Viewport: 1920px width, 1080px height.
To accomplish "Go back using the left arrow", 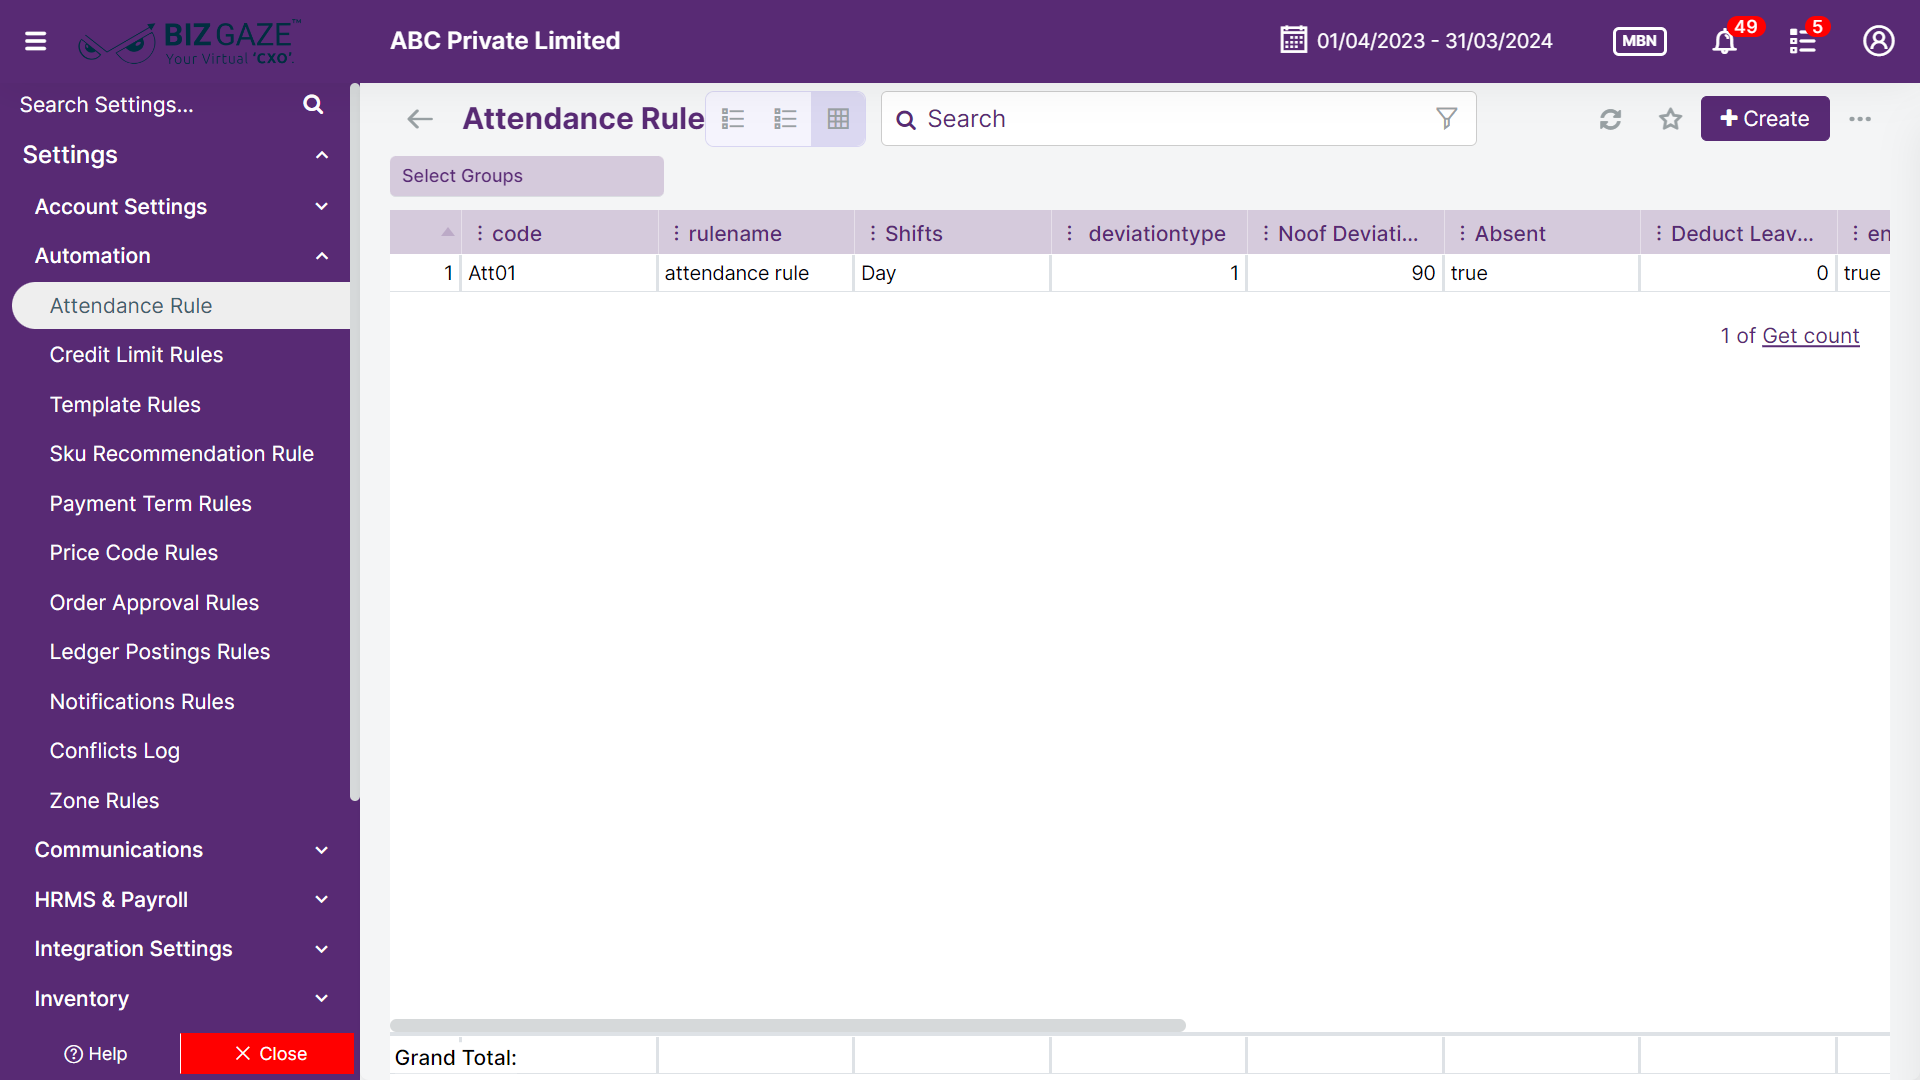I will [x=420, y=119].
